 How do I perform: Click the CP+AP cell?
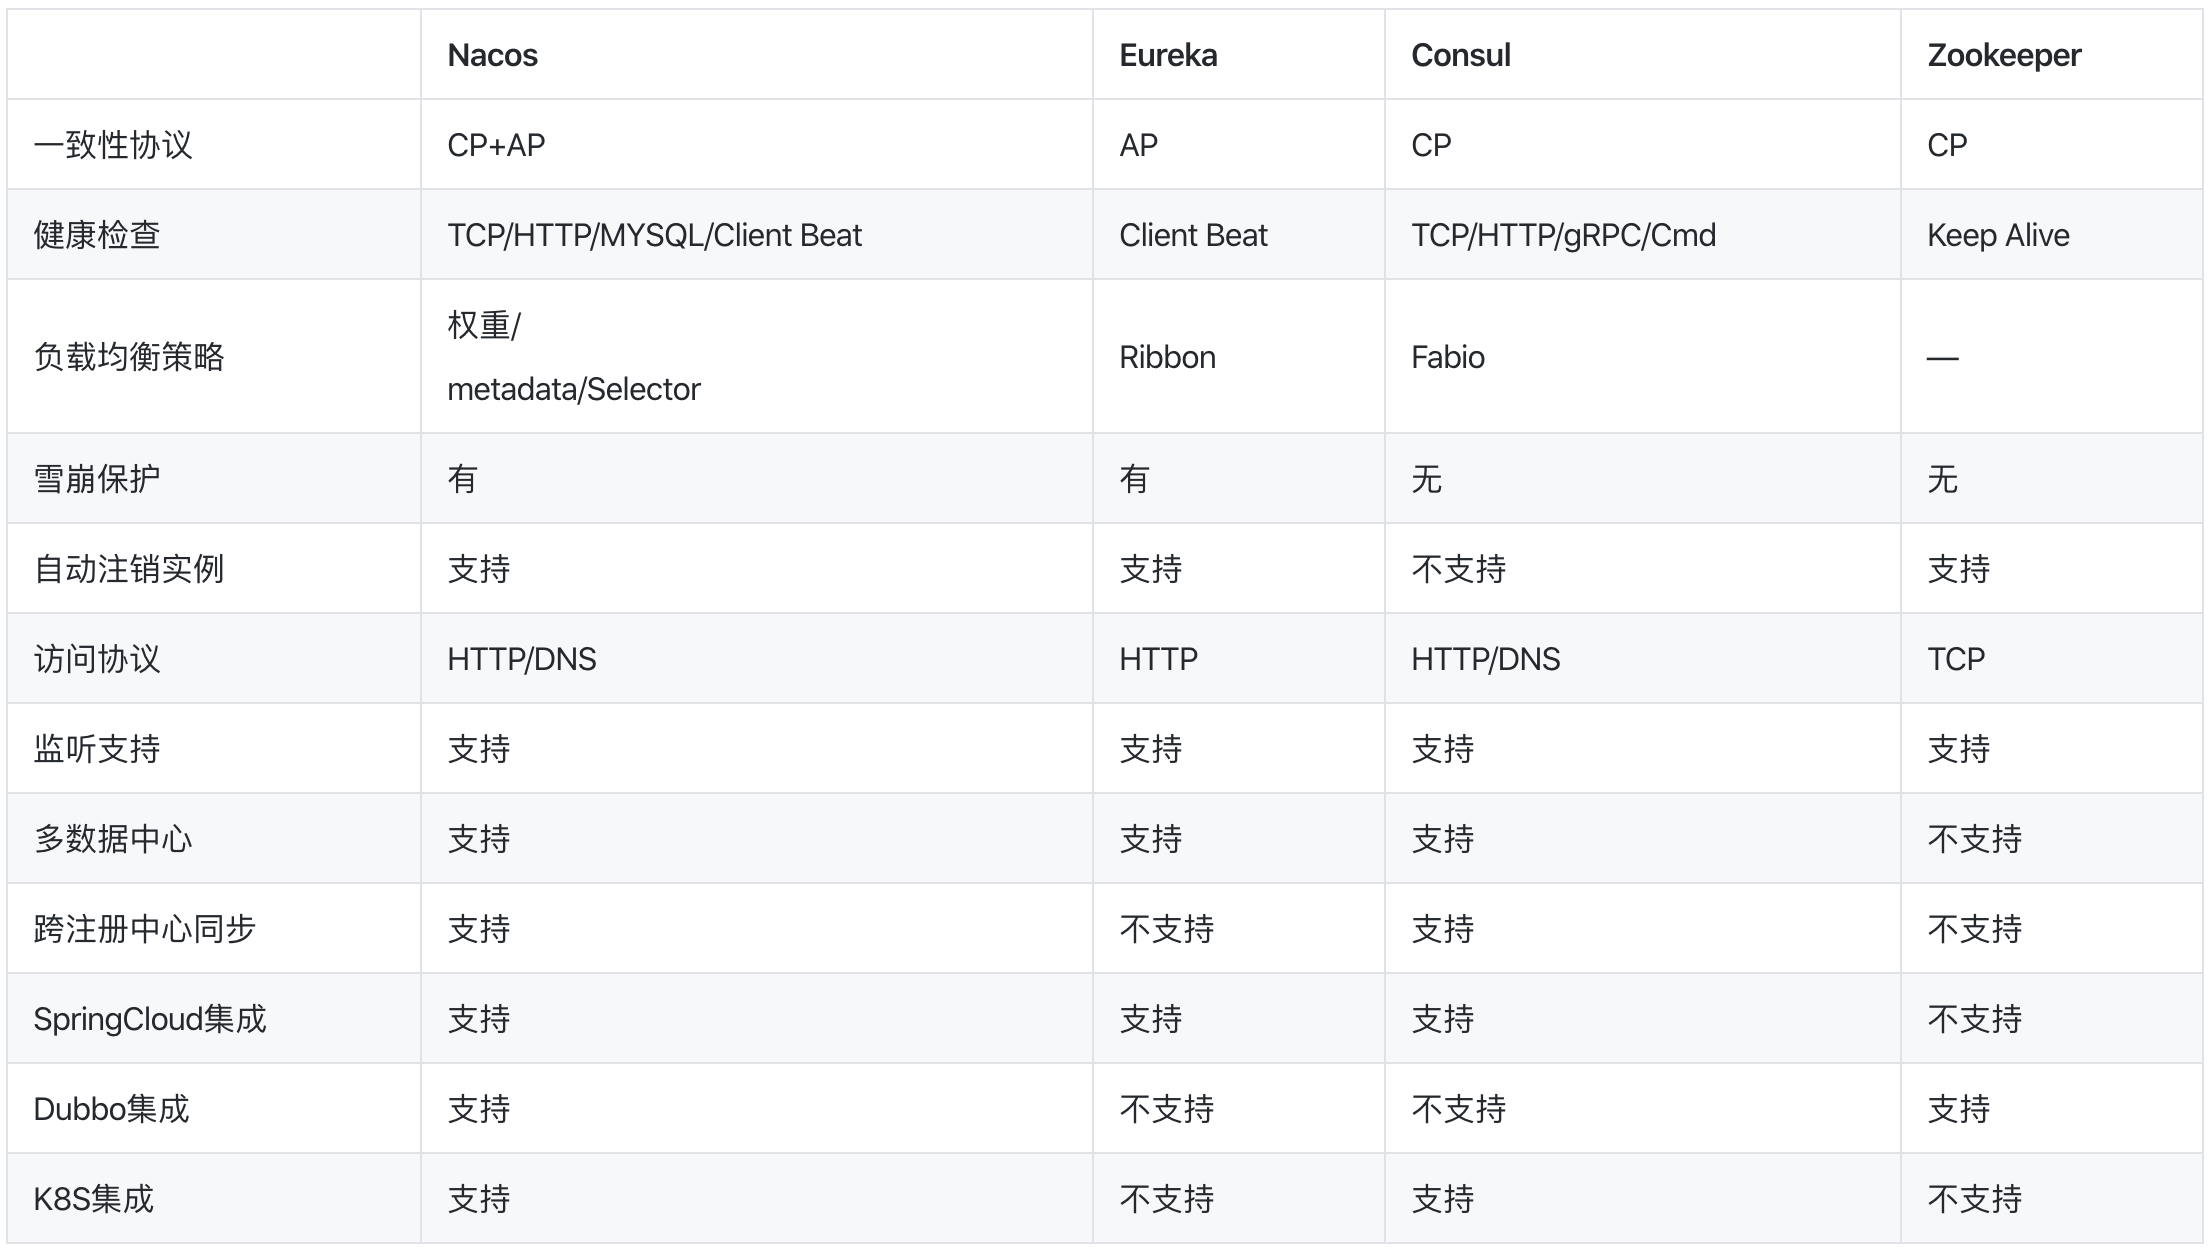point(496,145)
